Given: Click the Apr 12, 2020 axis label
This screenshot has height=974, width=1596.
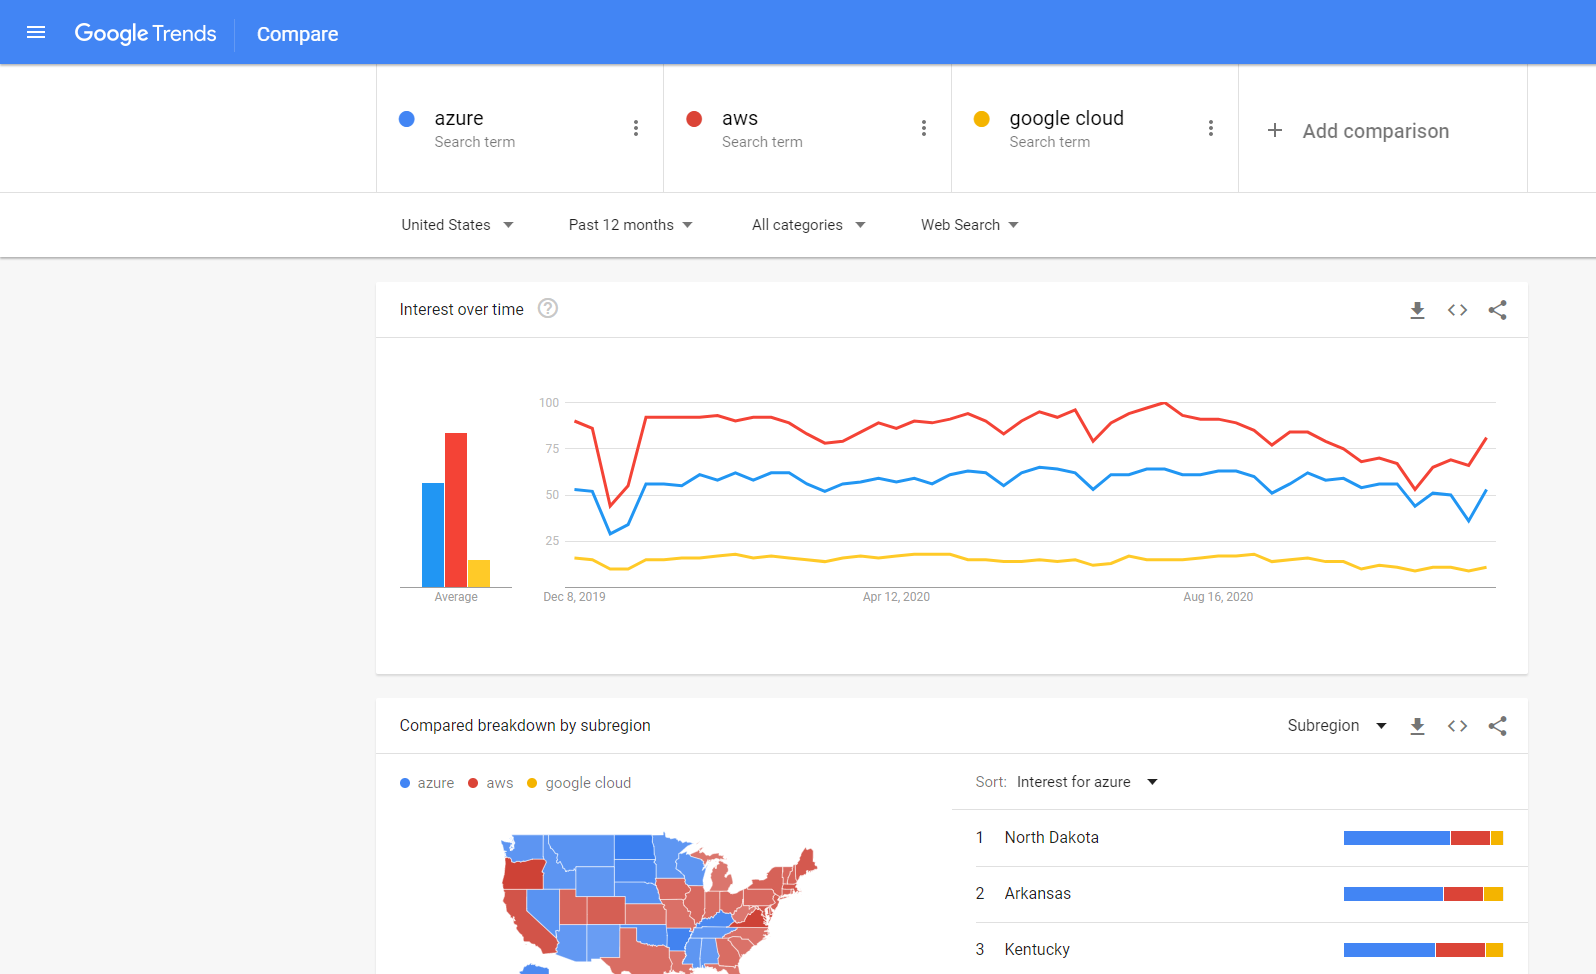Looking at the screenshot, I should coord(896,597).
